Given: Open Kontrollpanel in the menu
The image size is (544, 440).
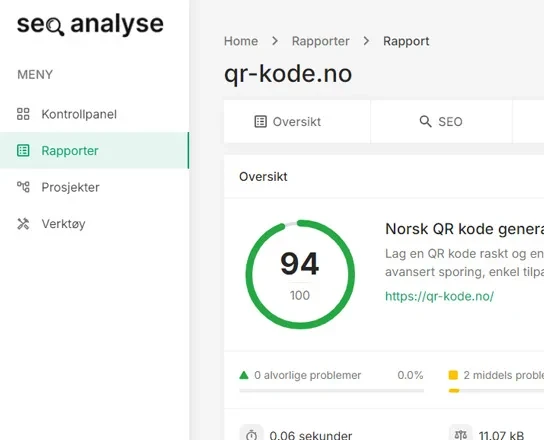Looking at the screenshot, I should point(94,114).
